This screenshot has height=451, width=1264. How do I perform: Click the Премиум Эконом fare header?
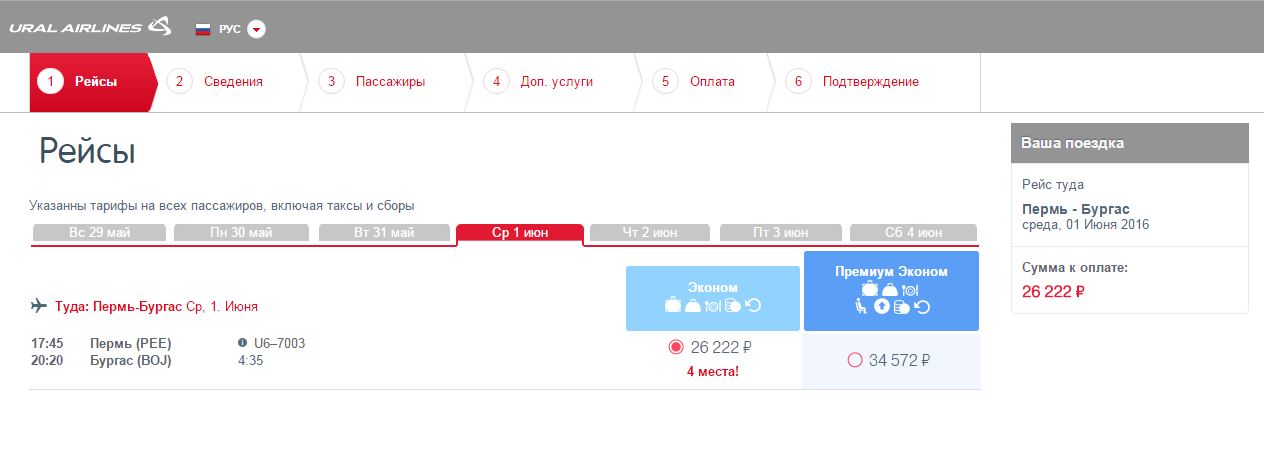[891, 272]
